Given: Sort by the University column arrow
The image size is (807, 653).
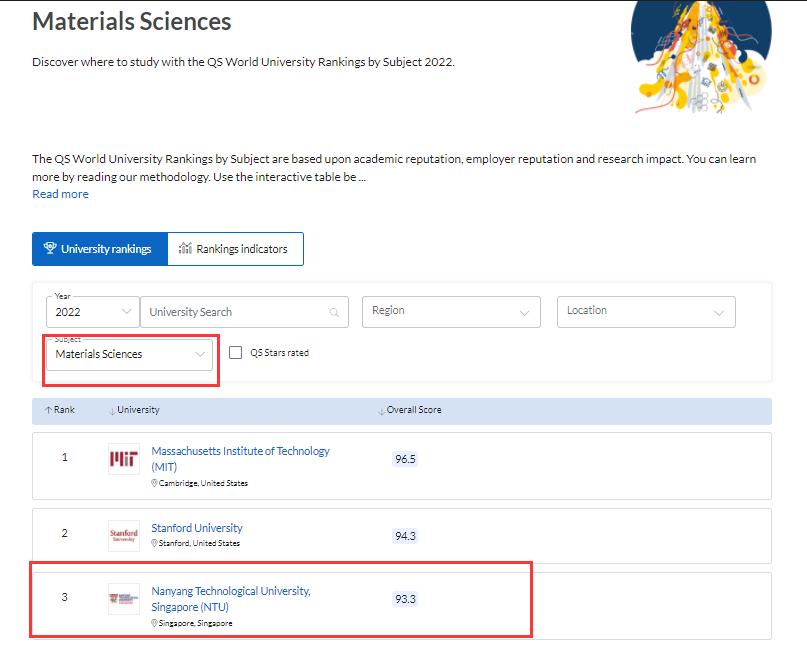Looking at the screenshot, I should [112, 410].
